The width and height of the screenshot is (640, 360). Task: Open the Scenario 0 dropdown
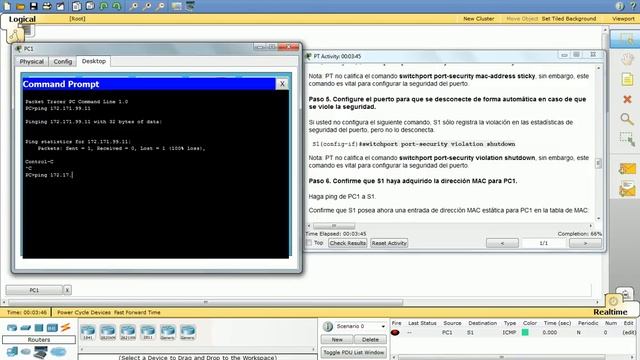pyautogui.click(x=360, y=327)
